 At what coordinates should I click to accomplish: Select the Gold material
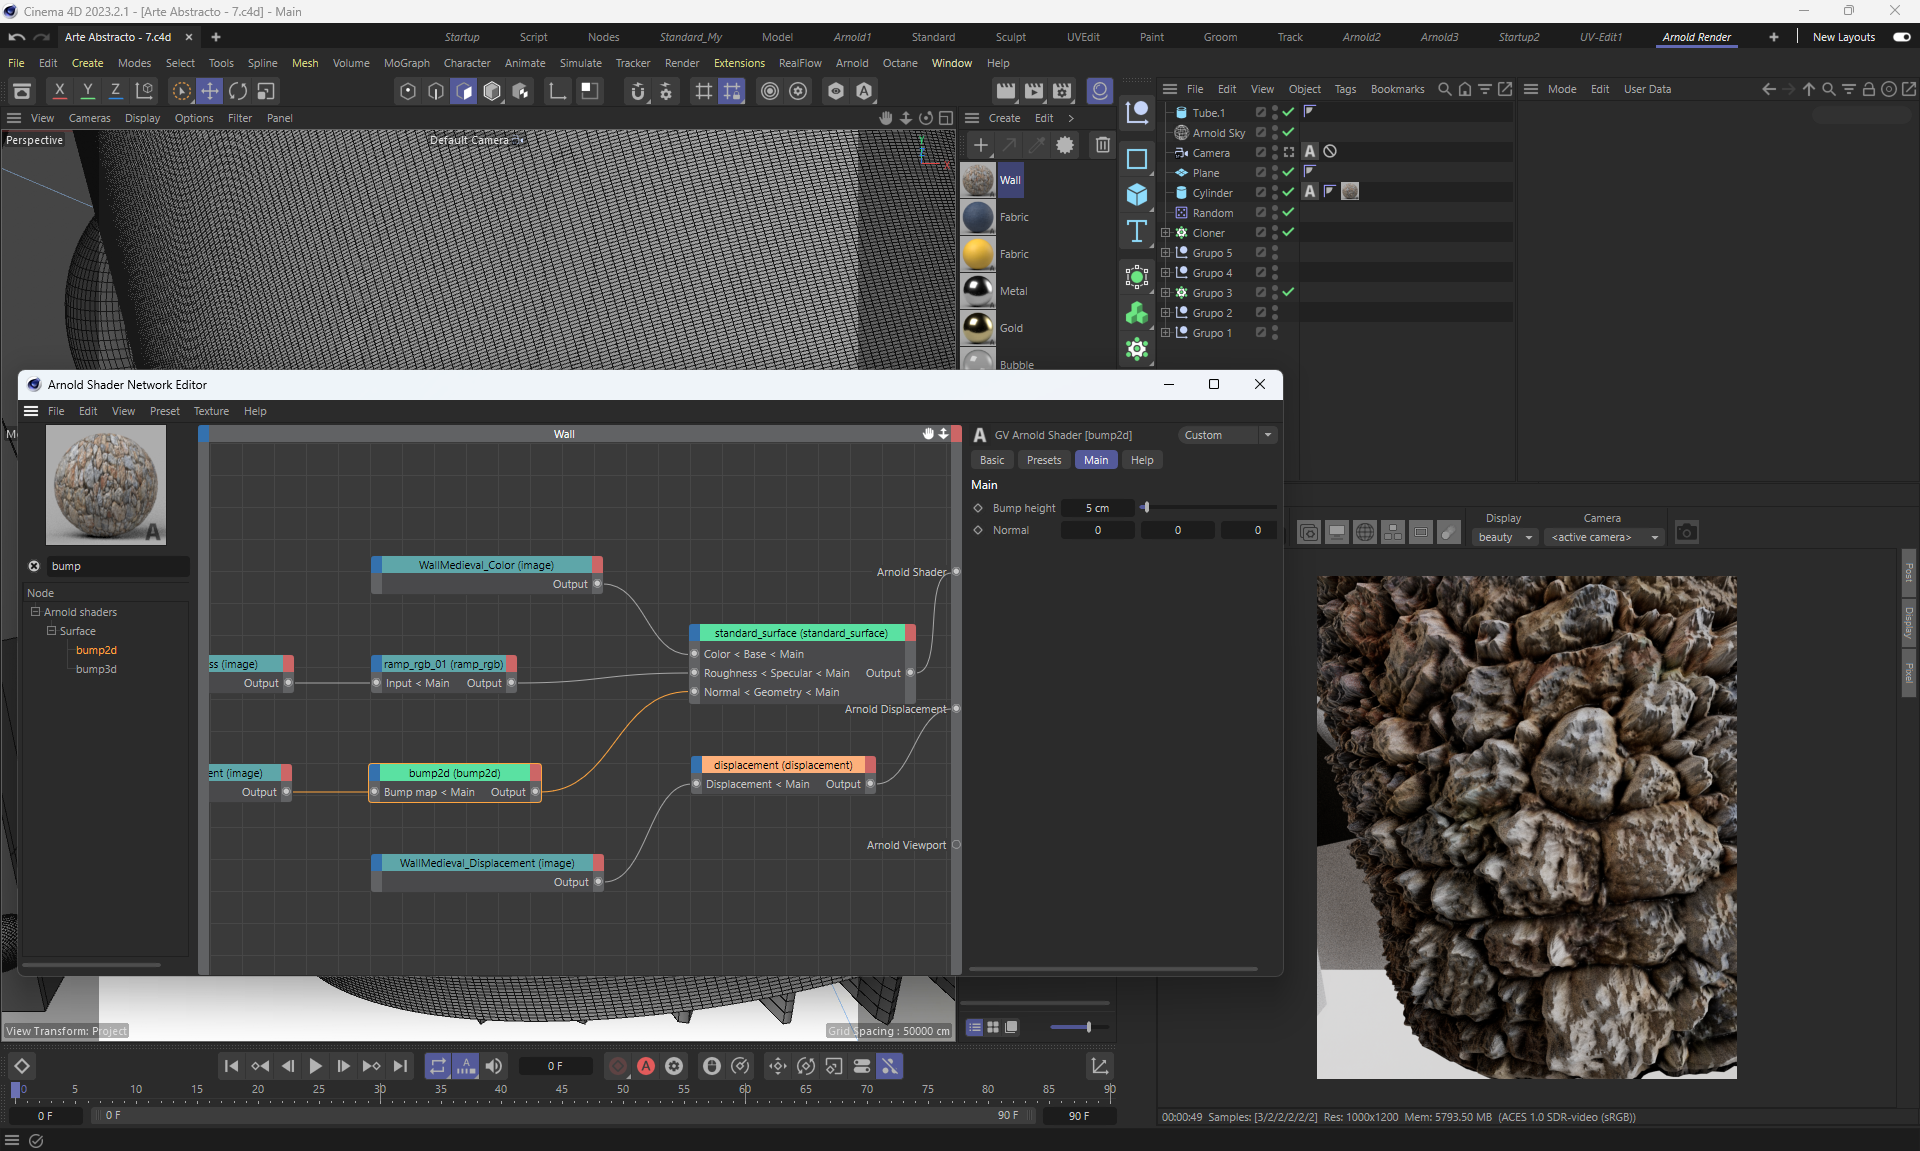point(979,328)
